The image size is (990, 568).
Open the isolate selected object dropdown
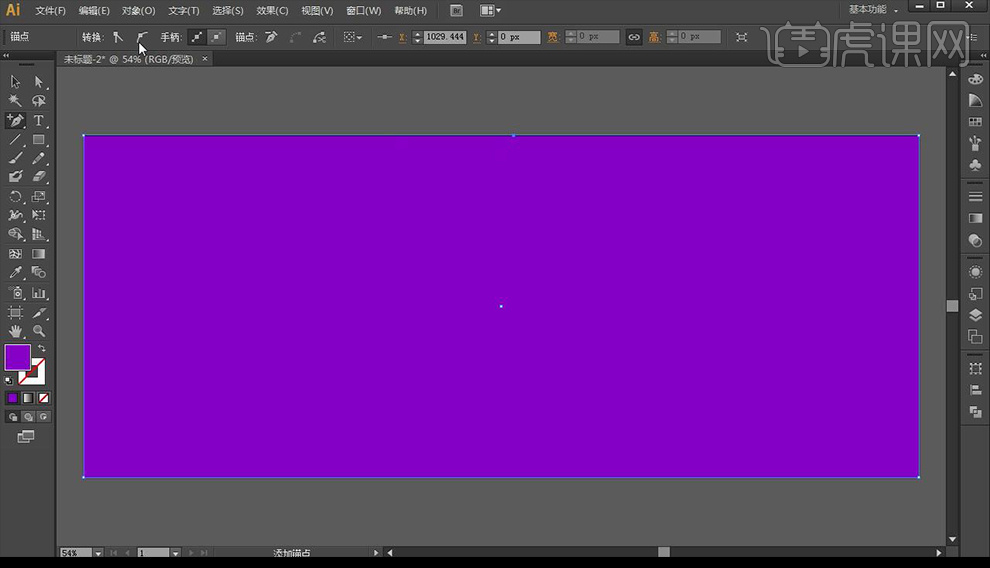coord(352,37)
